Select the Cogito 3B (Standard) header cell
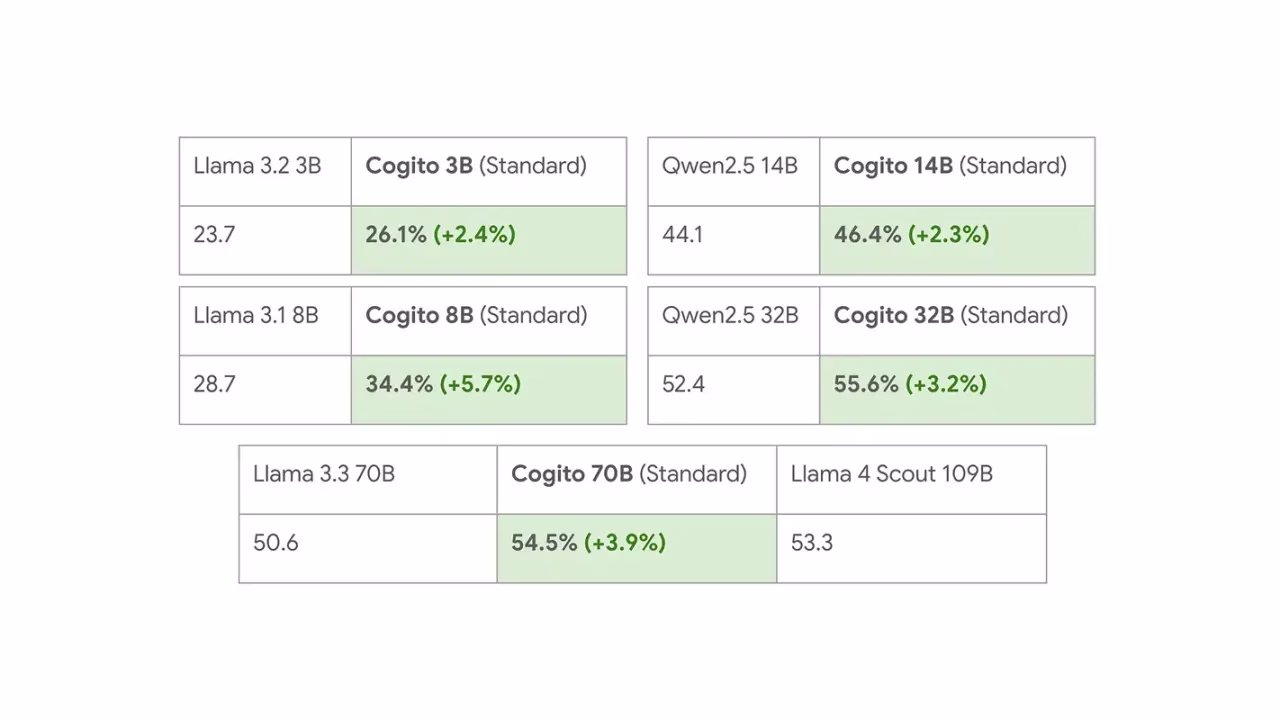Viewport: 1280px width, 720px height. click(489, 172)
